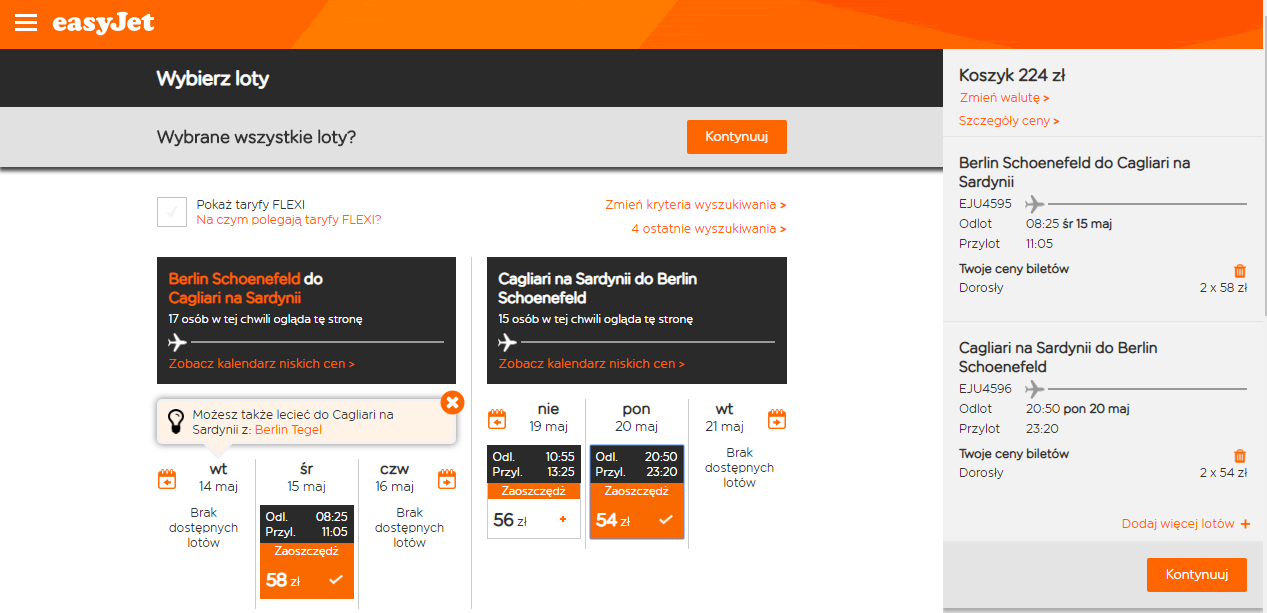Select return date nie 19 maj
Screen dimensions: 1267x613
548,417
